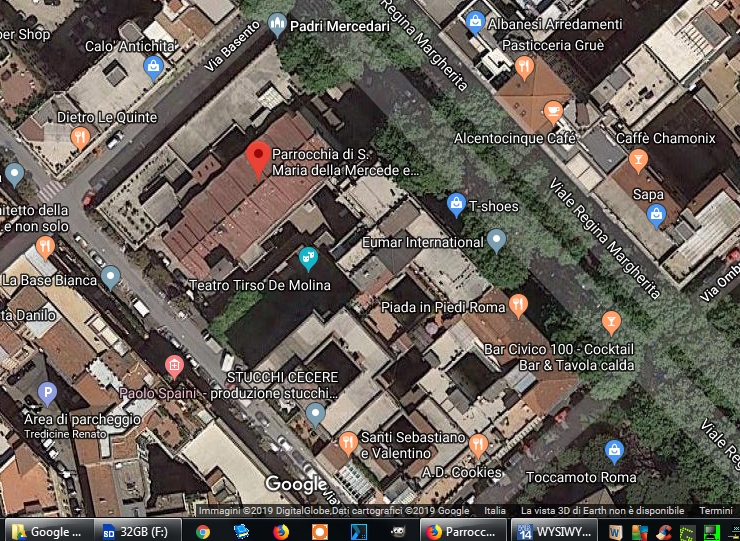Click the A.D. Cookies restaurant pin
This screenshot has width=740, height=541.
pos(478,445)
